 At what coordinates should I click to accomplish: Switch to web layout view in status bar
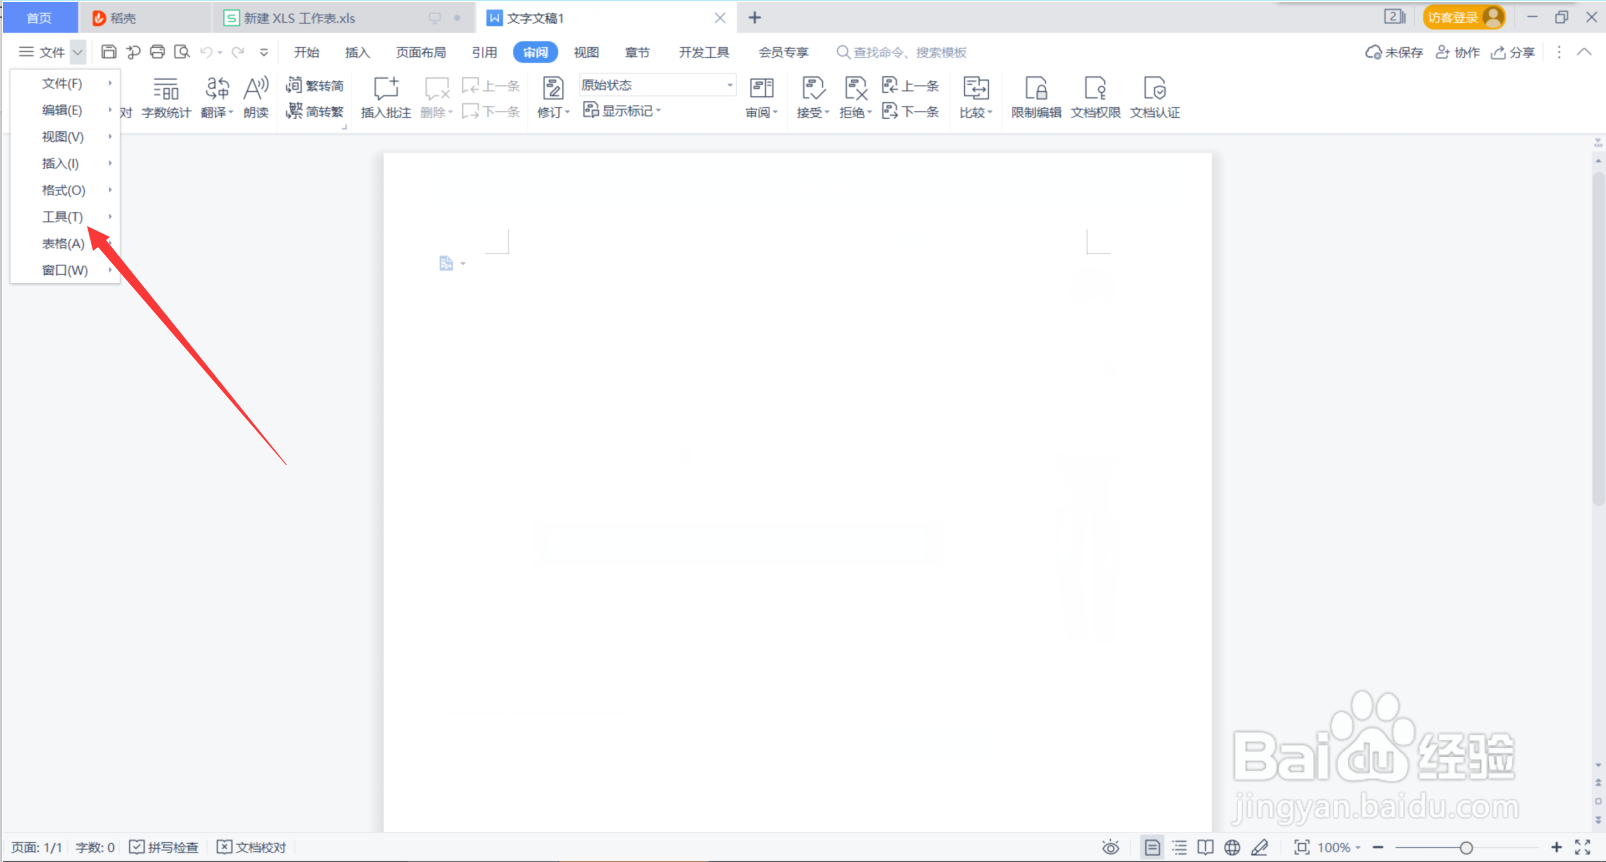pos(1232,847)
